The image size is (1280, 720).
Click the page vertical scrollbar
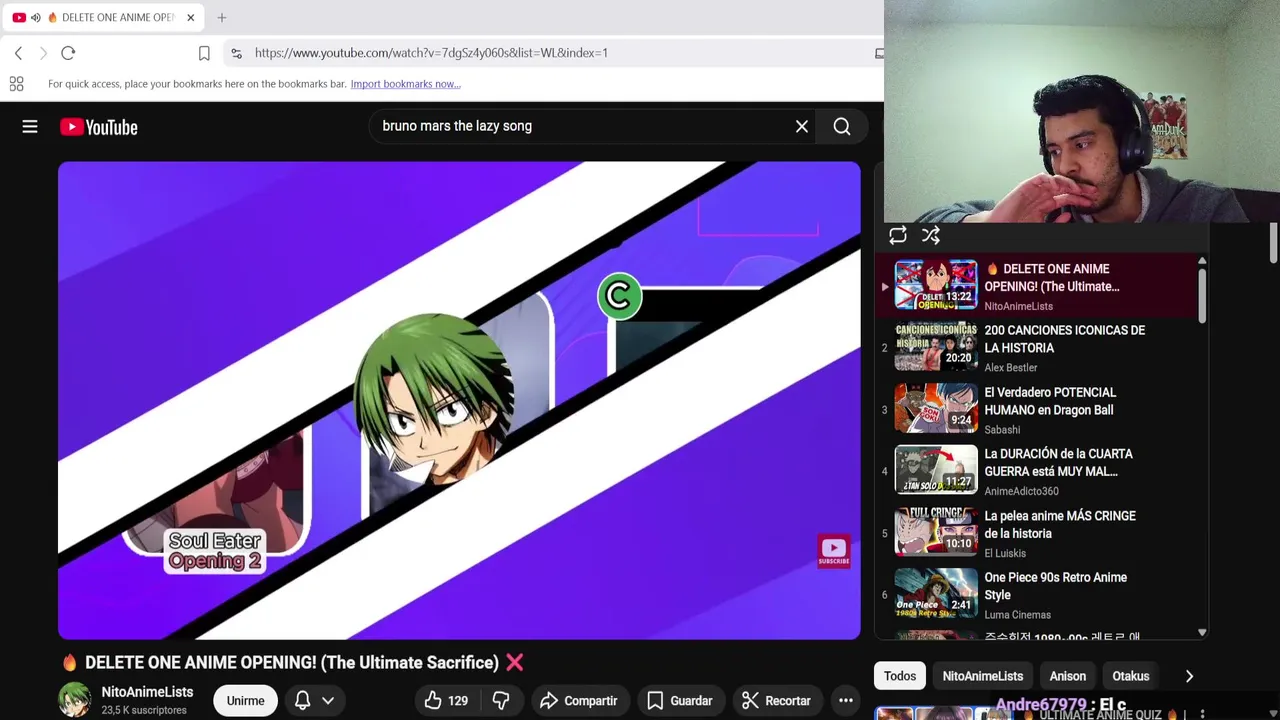(x=1274, y=245)
